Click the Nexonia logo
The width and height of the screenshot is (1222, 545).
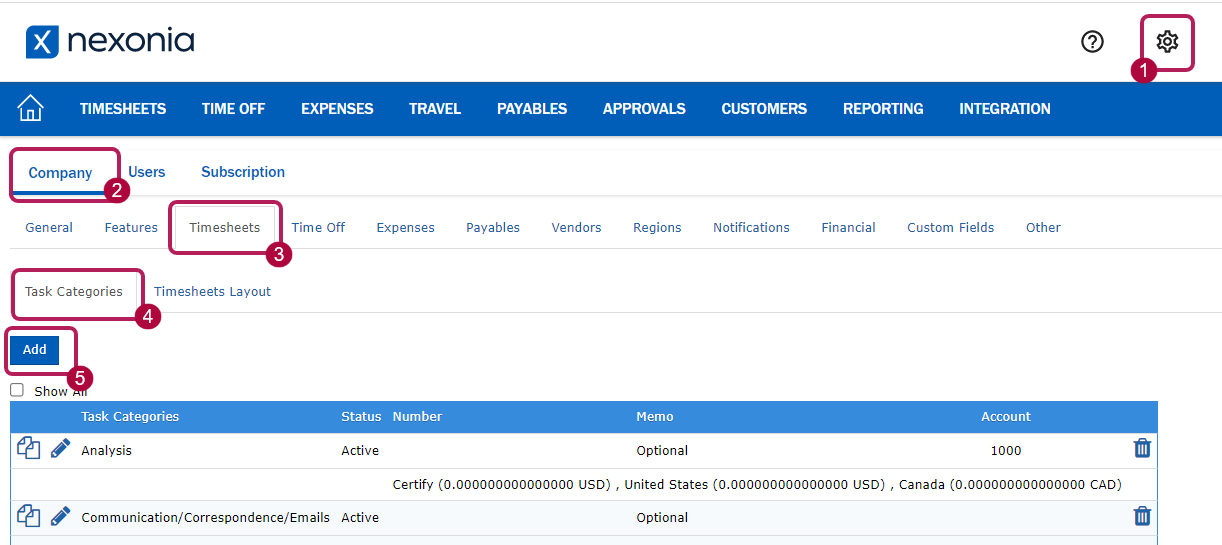point(110,42)
